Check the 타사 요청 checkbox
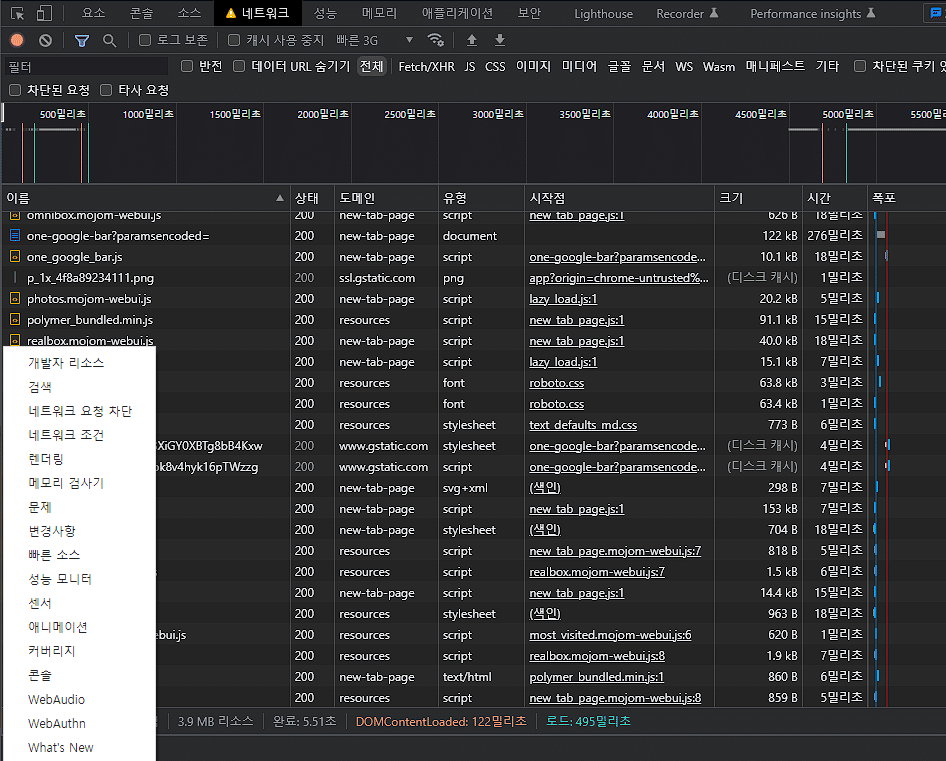The width and height of the screenshot is (946, 761). [x=106, y=91]
